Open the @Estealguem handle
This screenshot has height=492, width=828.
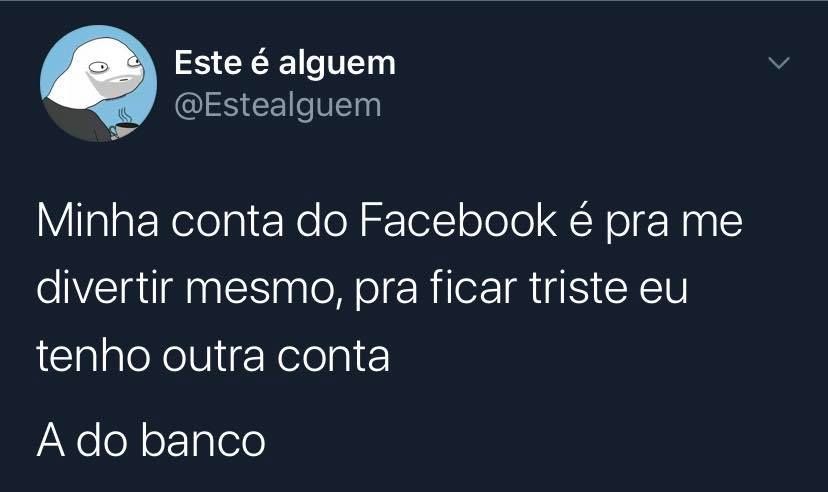tap(278, 106)
